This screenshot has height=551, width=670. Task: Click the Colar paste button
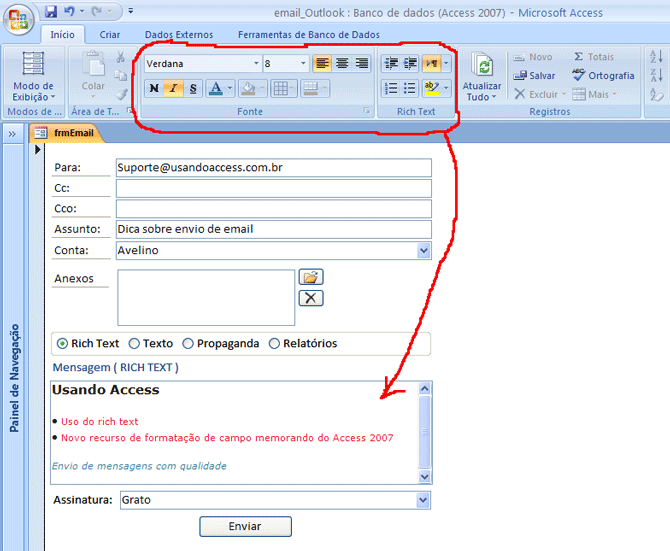pos(93,76)
